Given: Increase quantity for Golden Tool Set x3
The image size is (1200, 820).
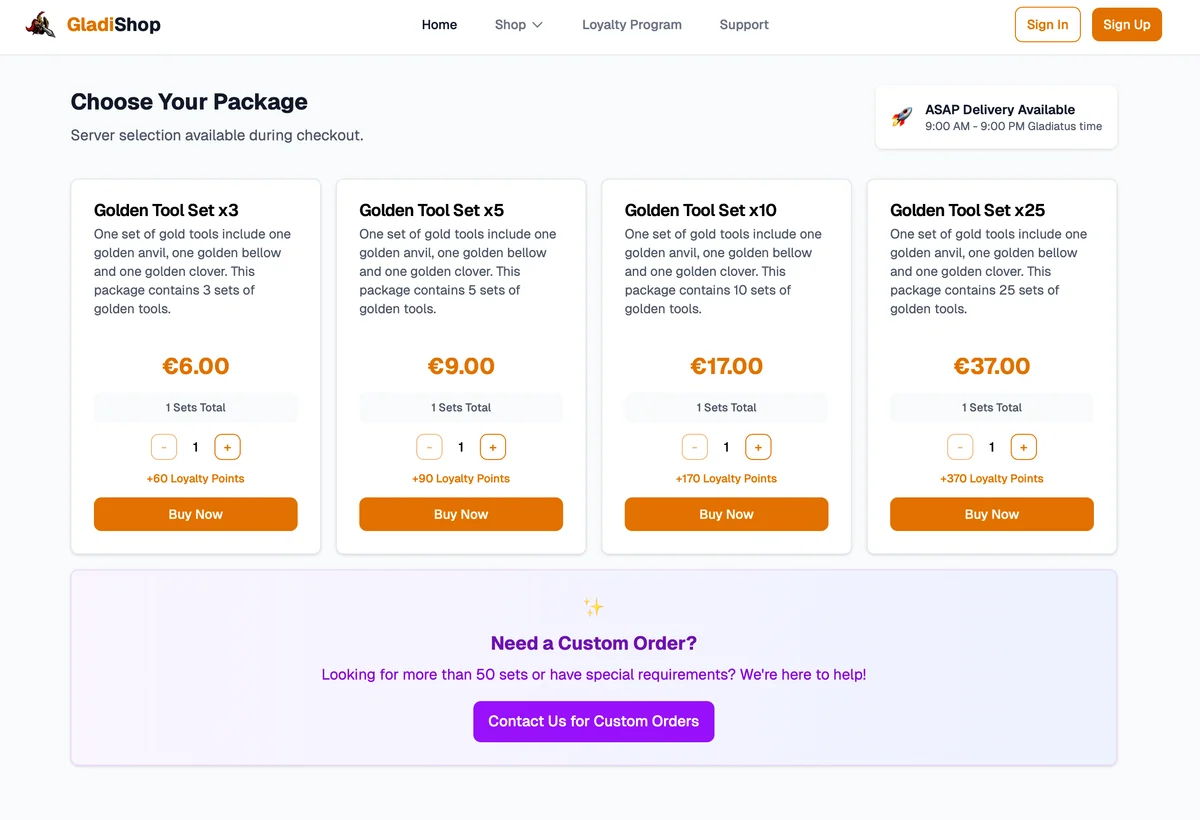Looking at the screenshot, I should (228, 447).
